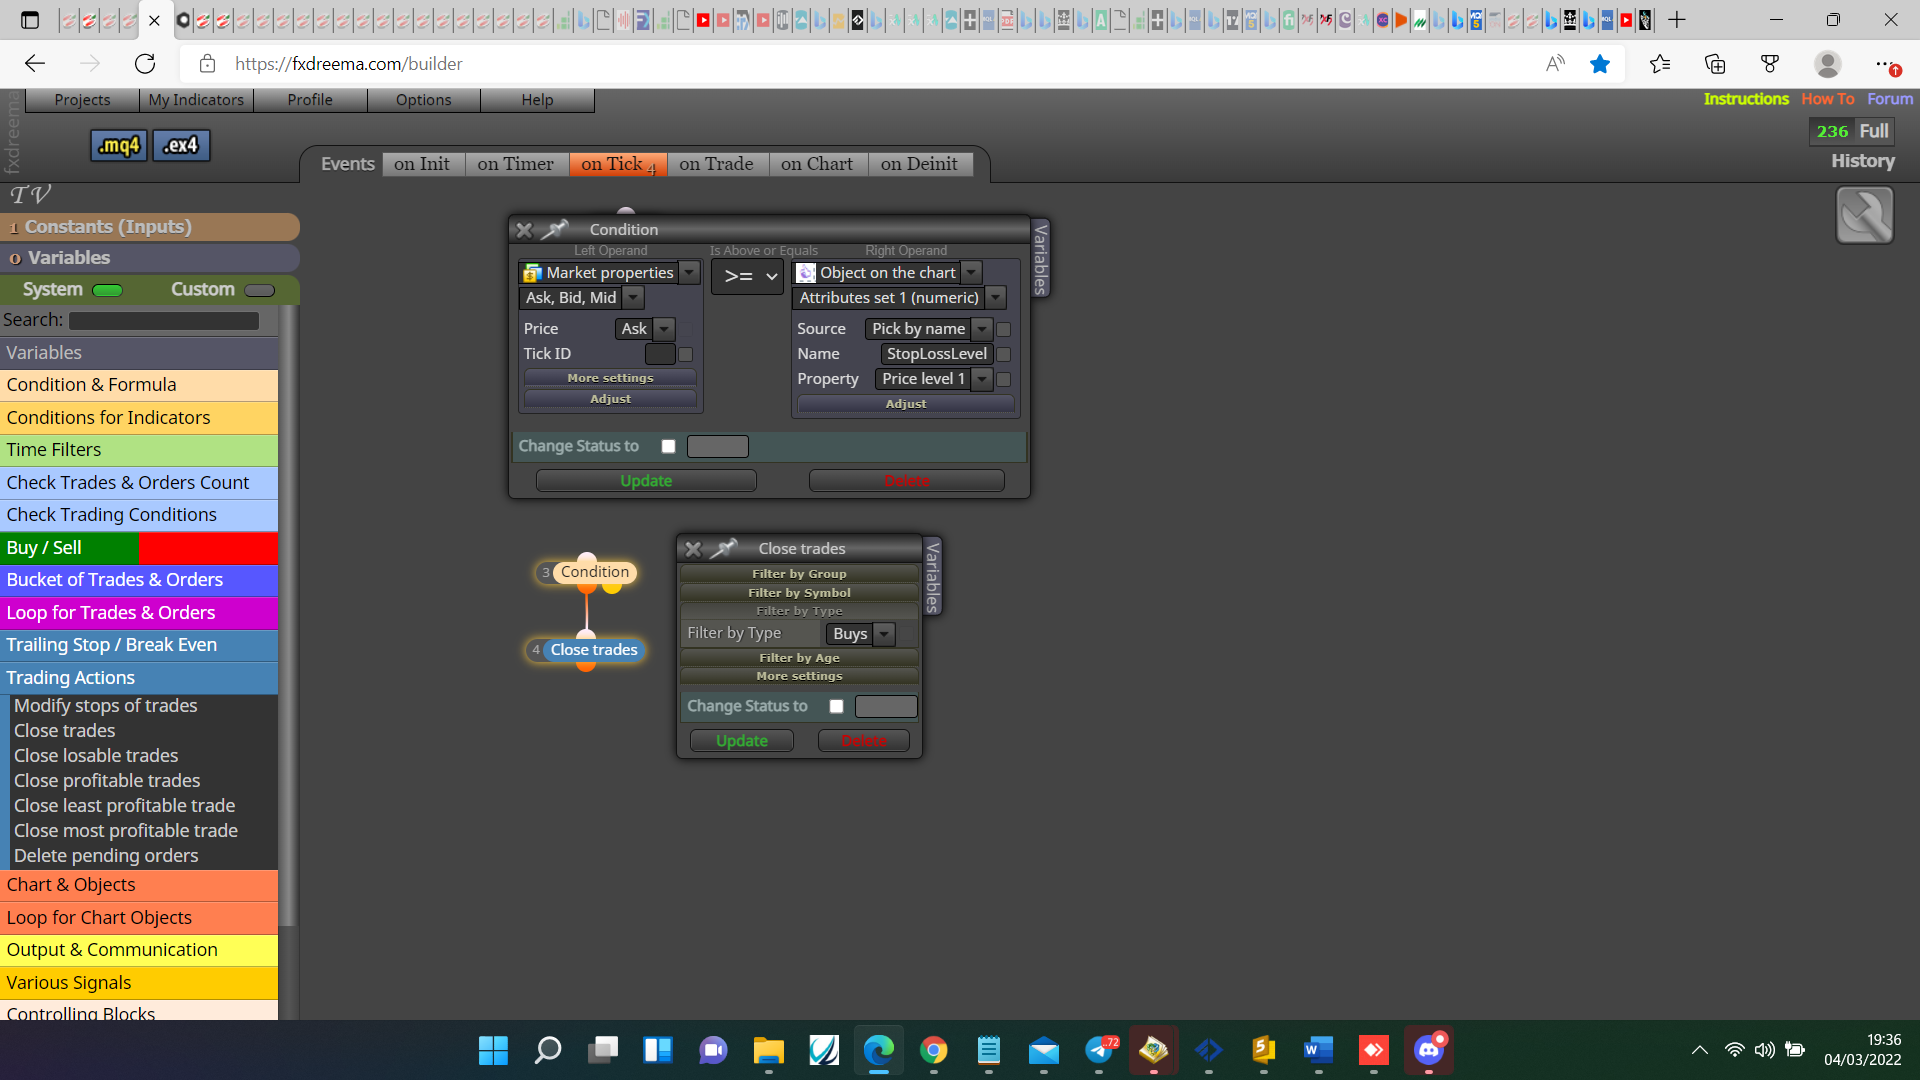Open the Variables side tab on Condition

coord(1041,258)
